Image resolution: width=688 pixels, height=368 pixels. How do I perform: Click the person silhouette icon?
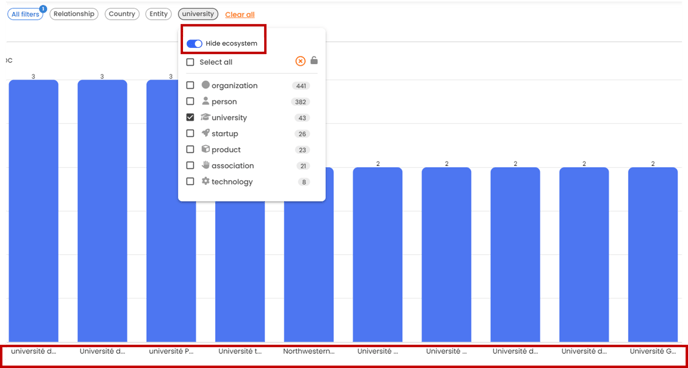(205, 101)
